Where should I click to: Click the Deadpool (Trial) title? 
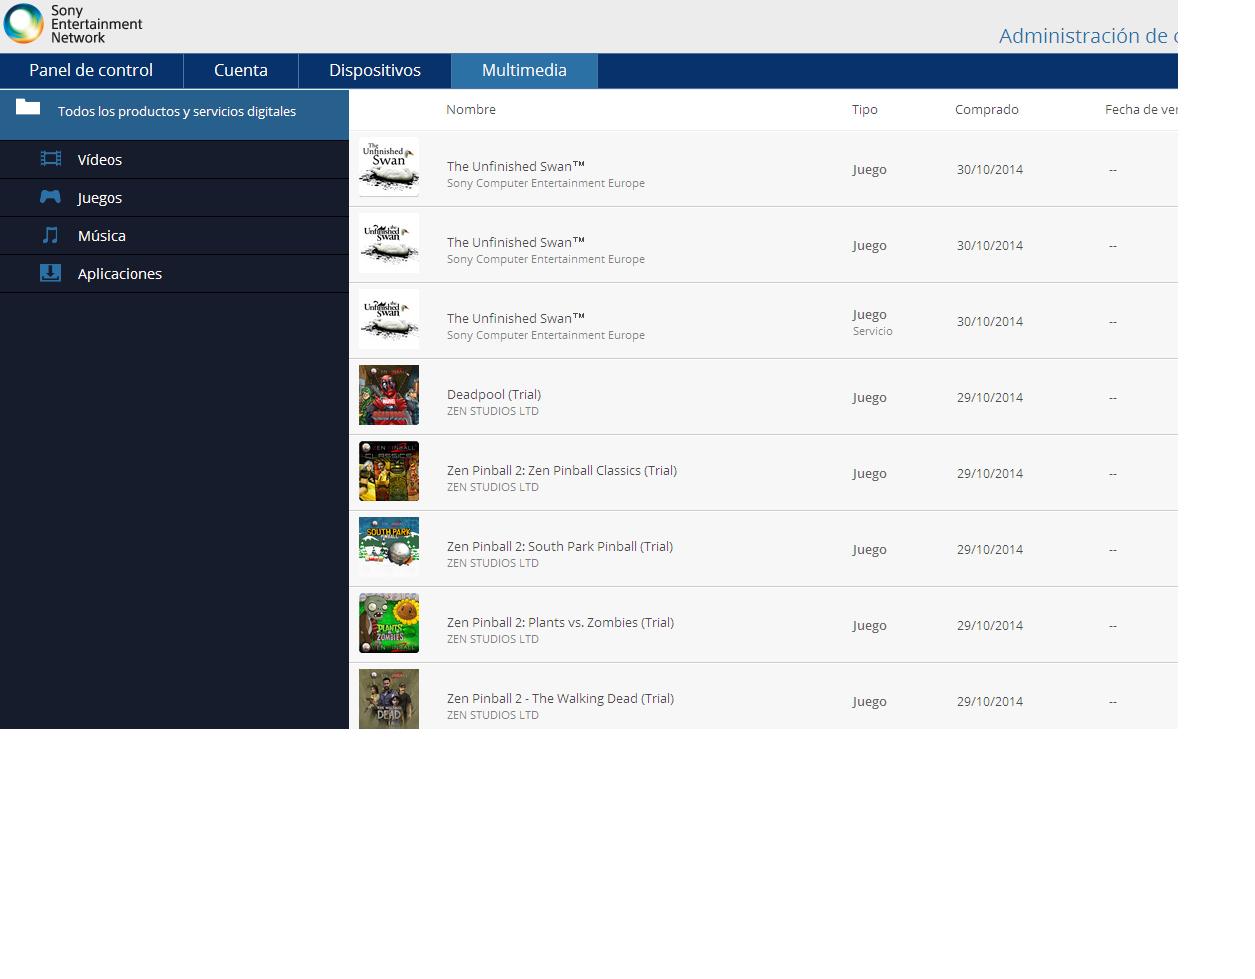[494, 394]
